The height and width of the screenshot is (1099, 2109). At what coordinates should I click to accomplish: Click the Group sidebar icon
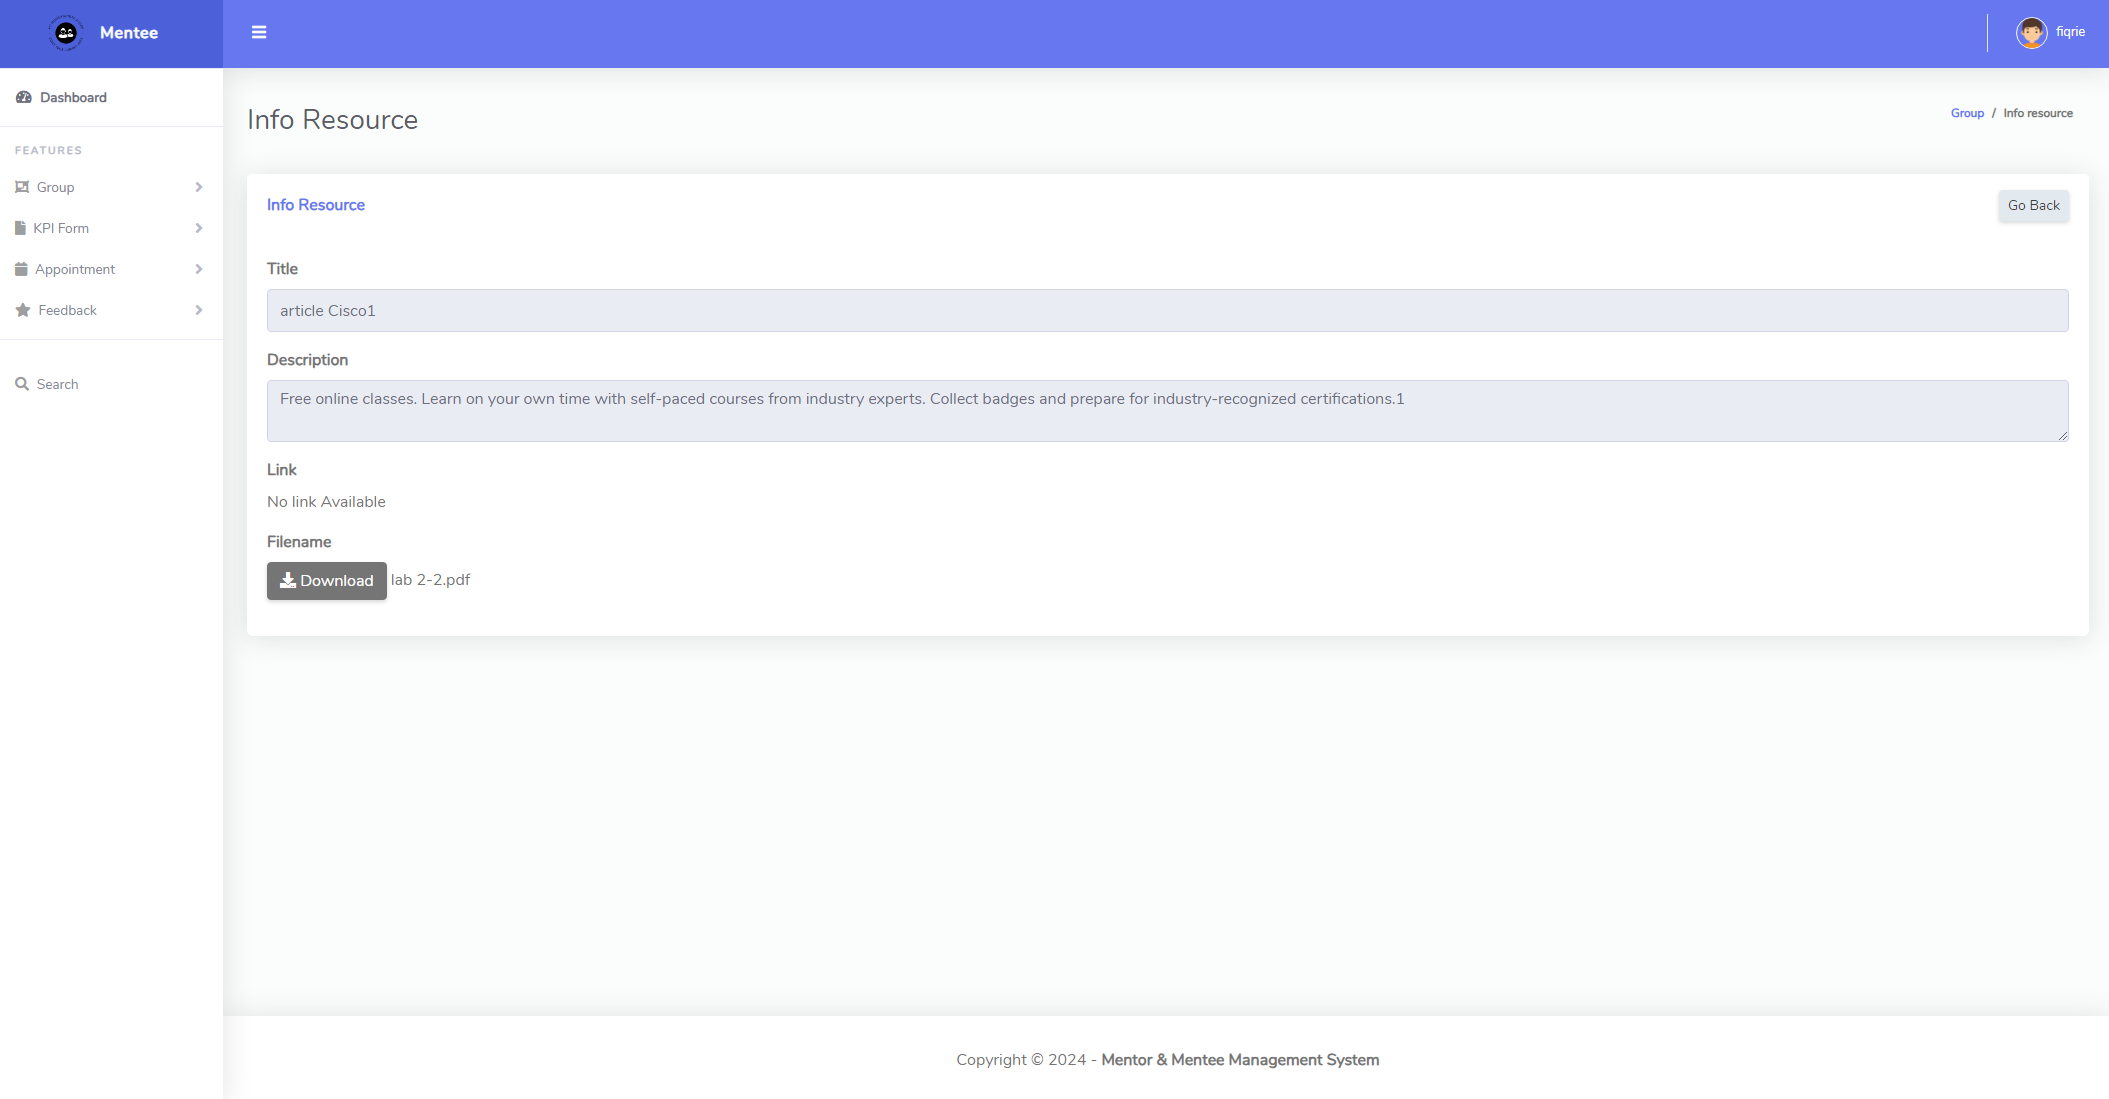tap(22, 187)
